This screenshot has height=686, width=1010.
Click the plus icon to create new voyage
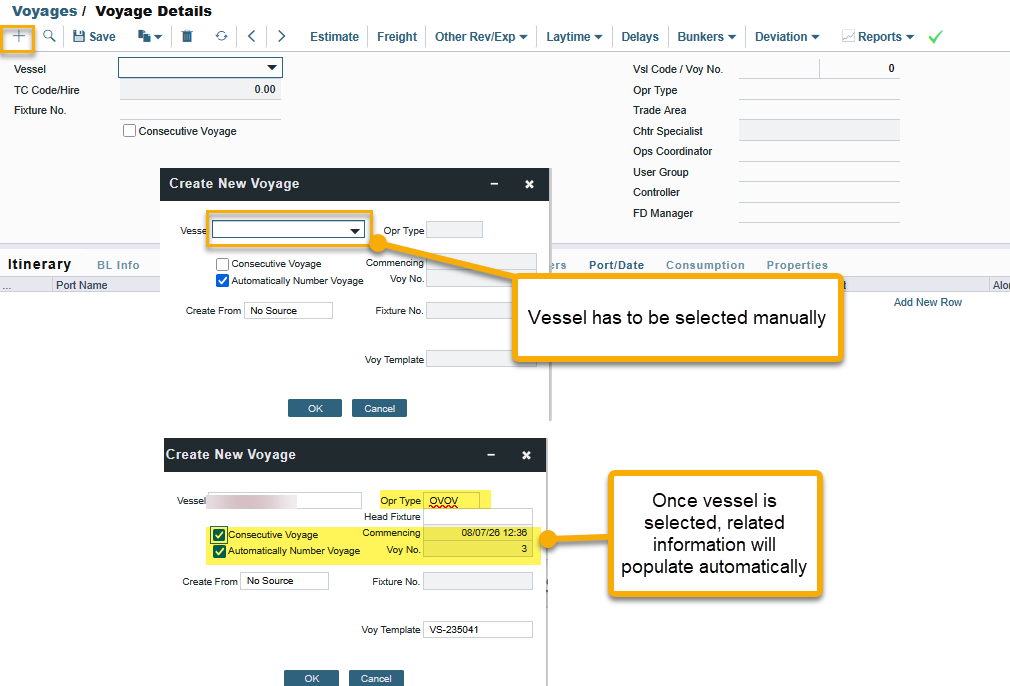pos(19,37)
